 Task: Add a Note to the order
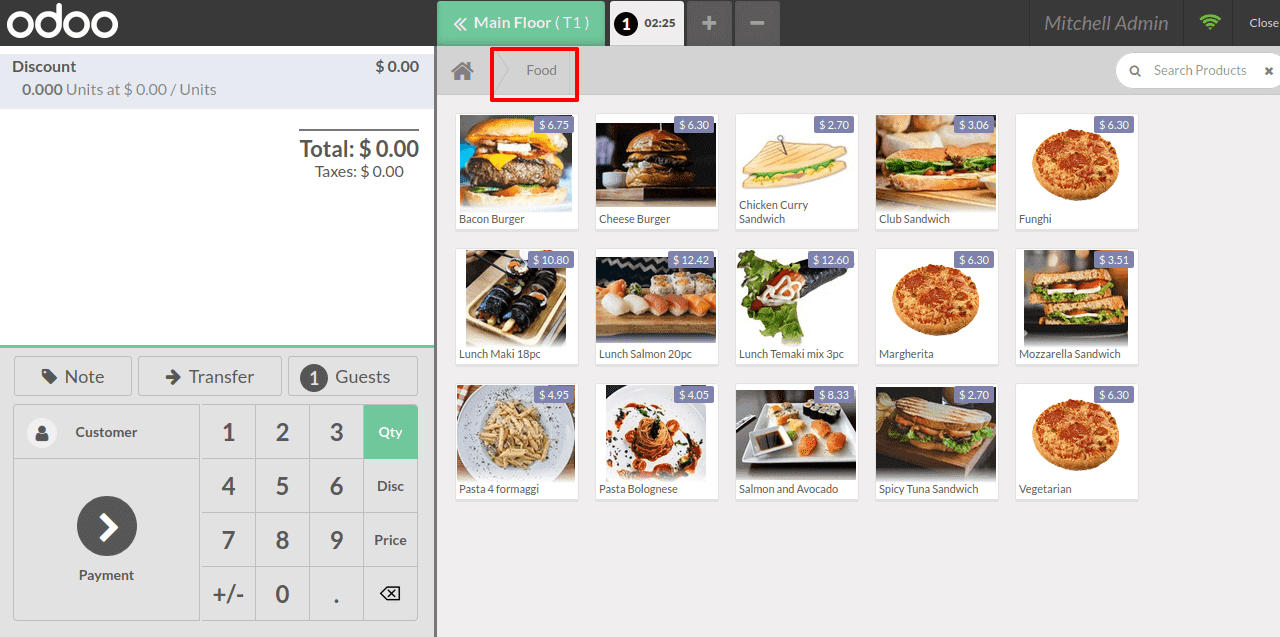tap(73, 376)
